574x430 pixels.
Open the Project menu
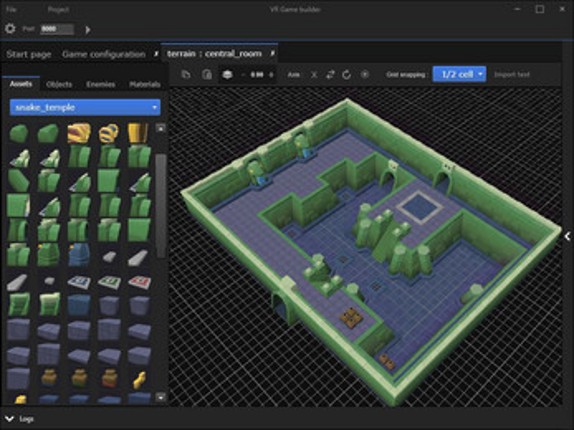tap(58, 9)
